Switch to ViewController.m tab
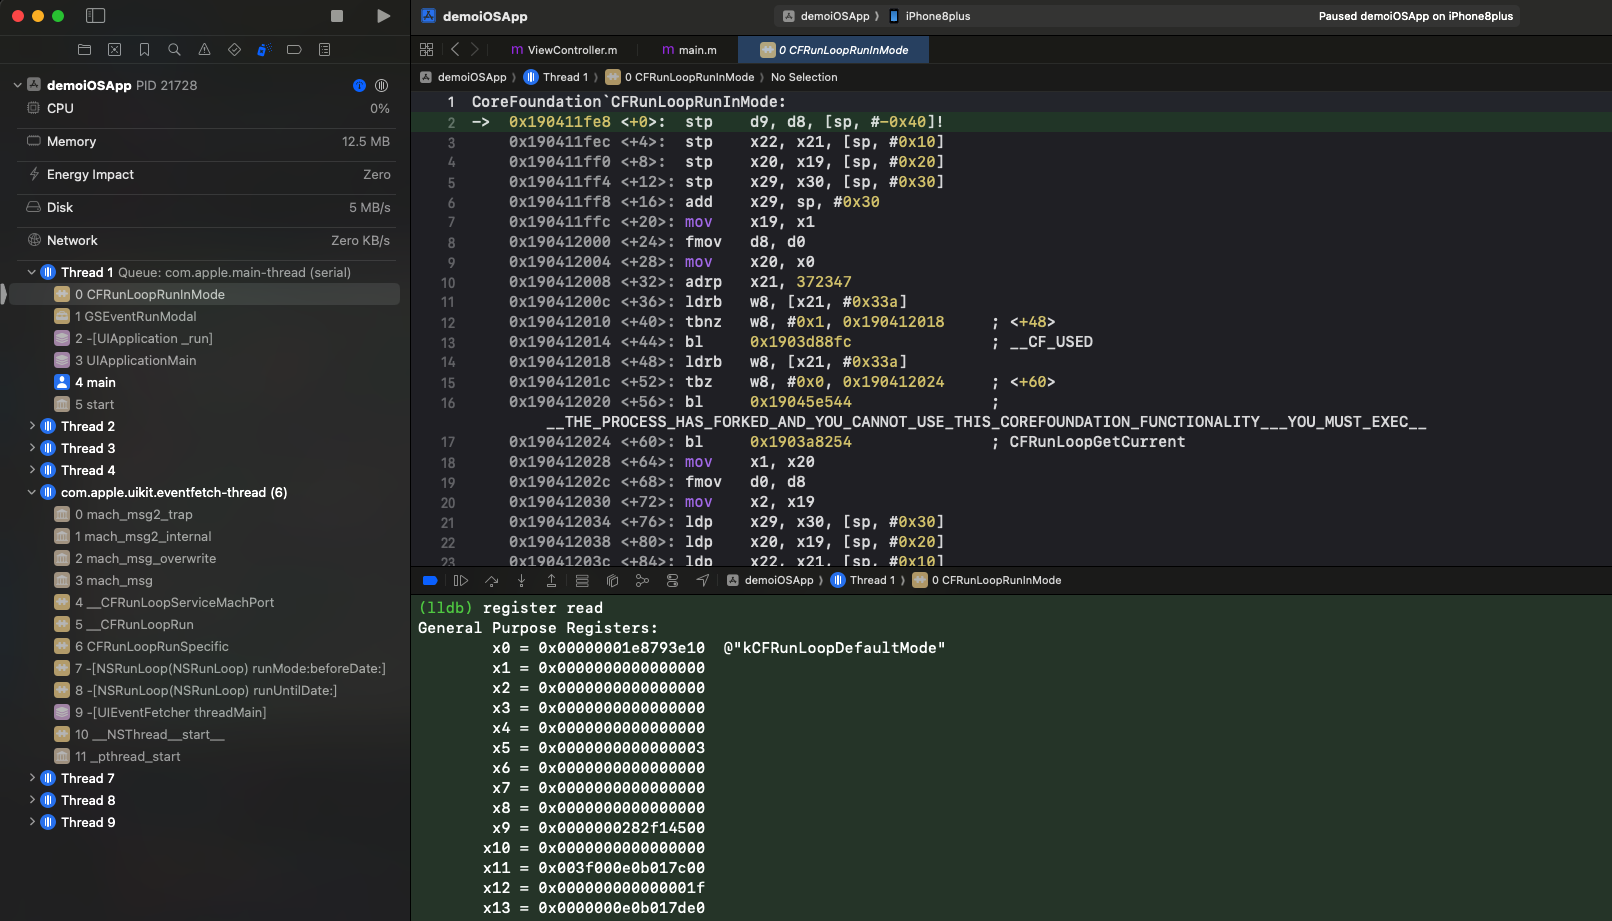Viewport: 1612px width, 921px height. (564, 50)
